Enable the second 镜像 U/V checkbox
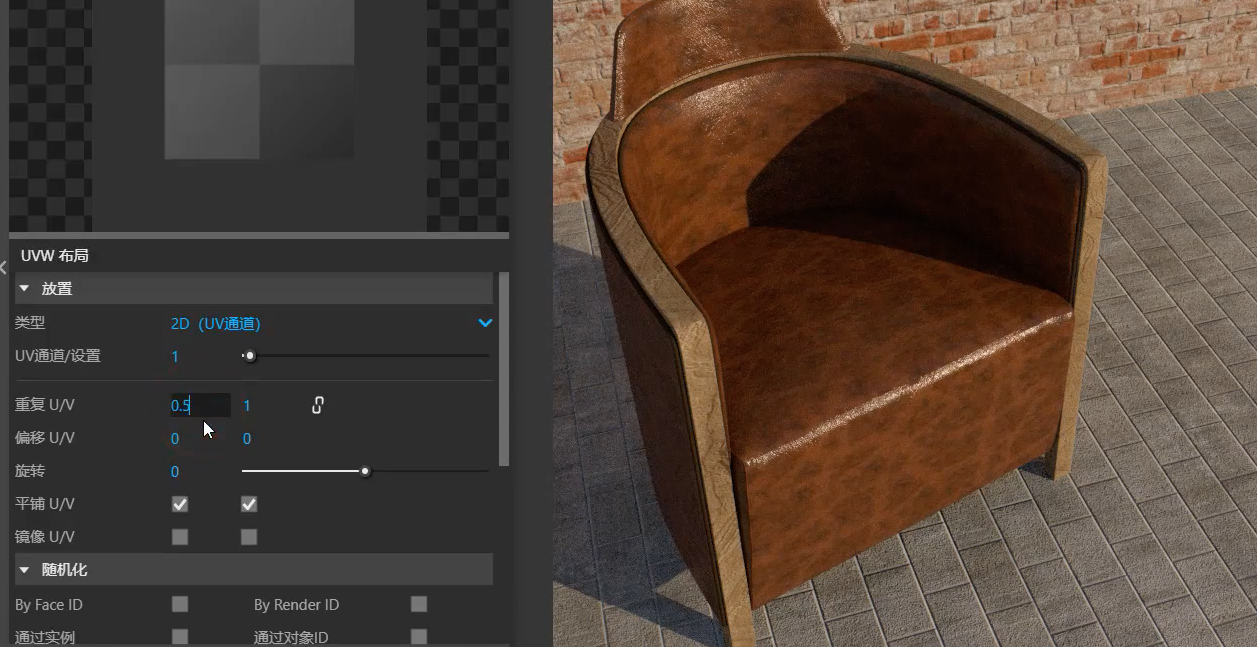The image size is (1257, 647). click(249, 537)
